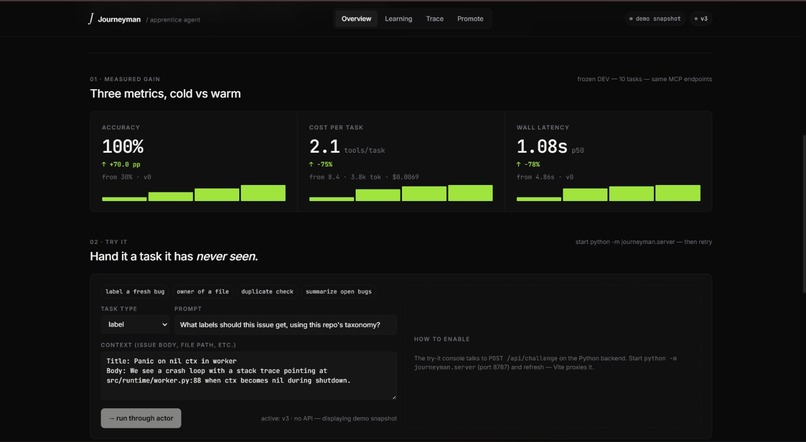Viewport: 806px width, 442px height.
Task: Click the Journeyman logo icon
Action: [91, 19]
